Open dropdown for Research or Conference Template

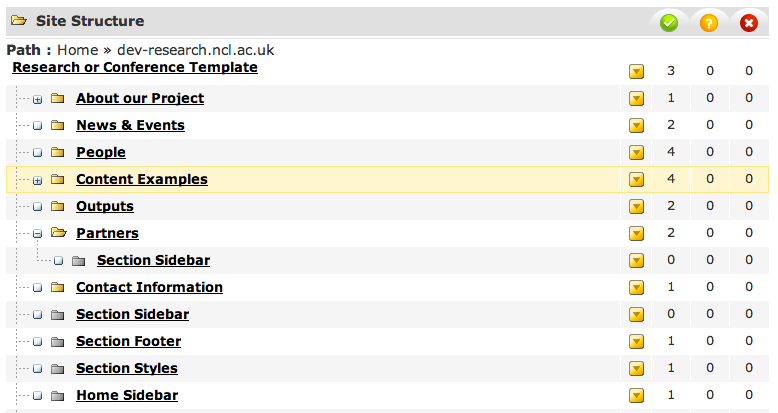coord(636,72)
